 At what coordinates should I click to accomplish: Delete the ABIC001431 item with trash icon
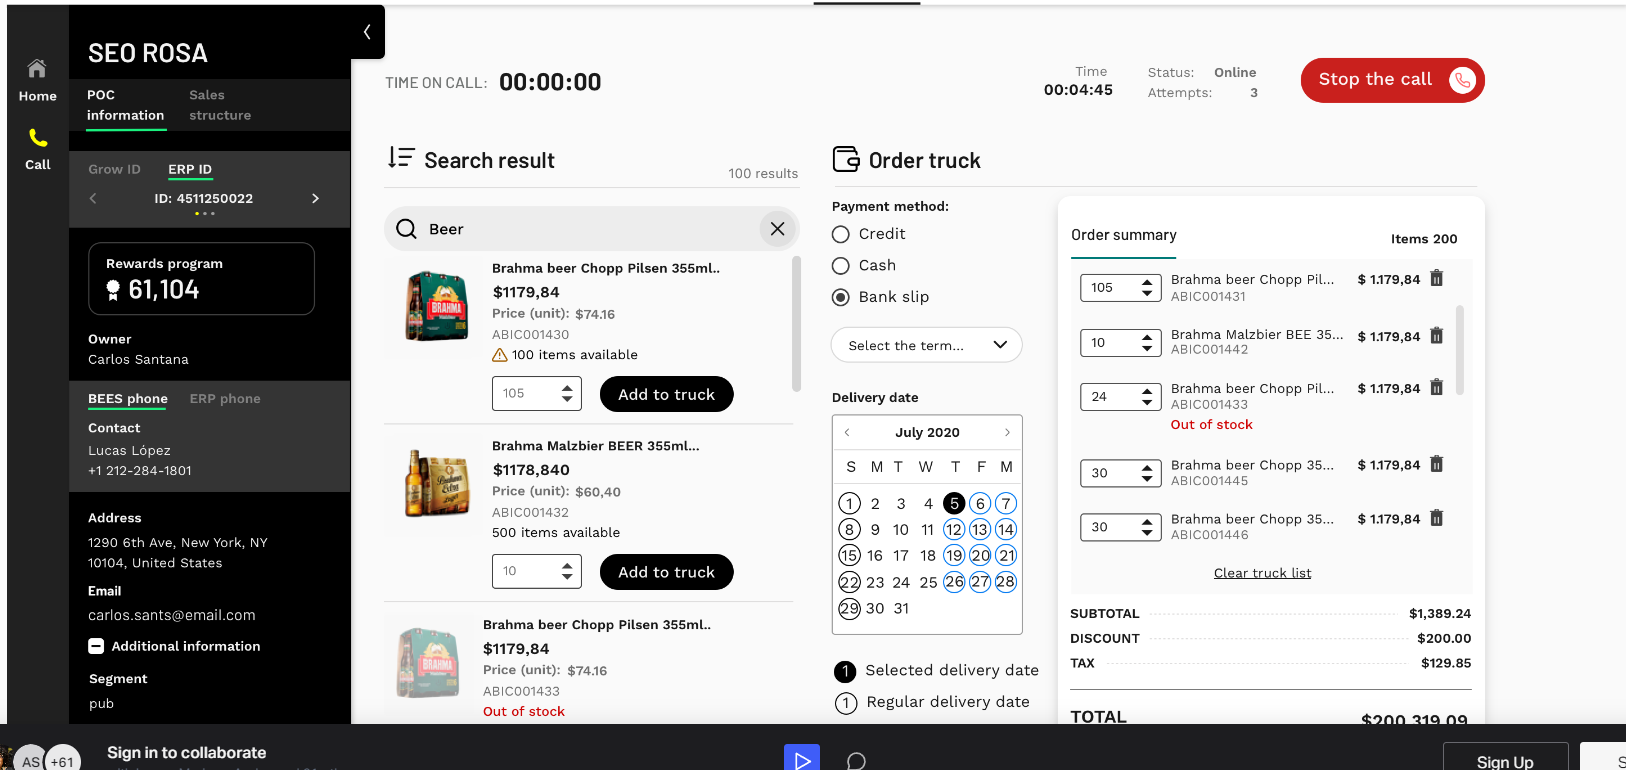pos(1436,279)
